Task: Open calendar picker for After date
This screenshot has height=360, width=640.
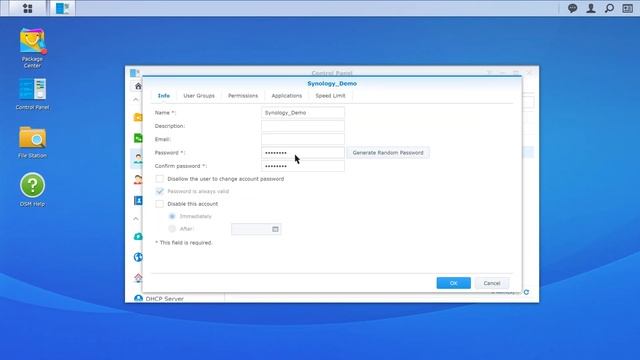Action: tap(275, 229)
